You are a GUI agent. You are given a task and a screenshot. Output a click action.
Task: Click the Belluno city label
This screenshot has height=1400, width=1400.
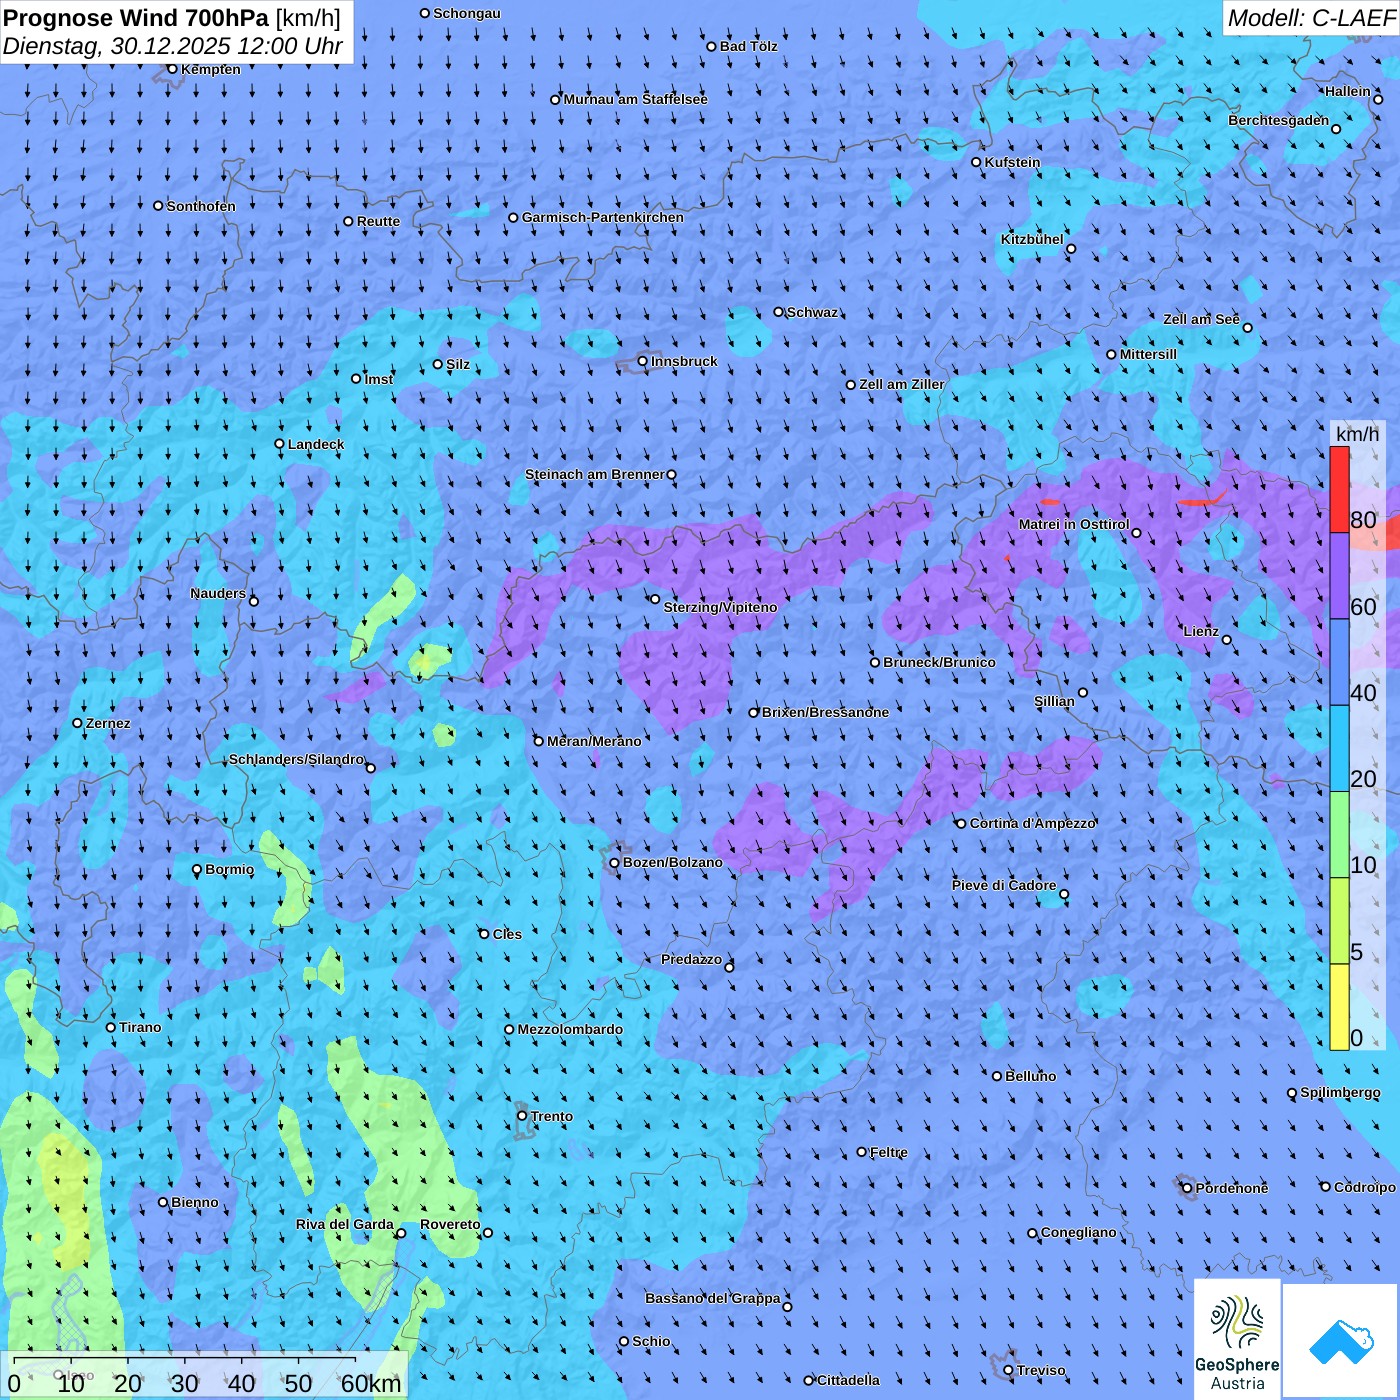pos(1030,1076)
